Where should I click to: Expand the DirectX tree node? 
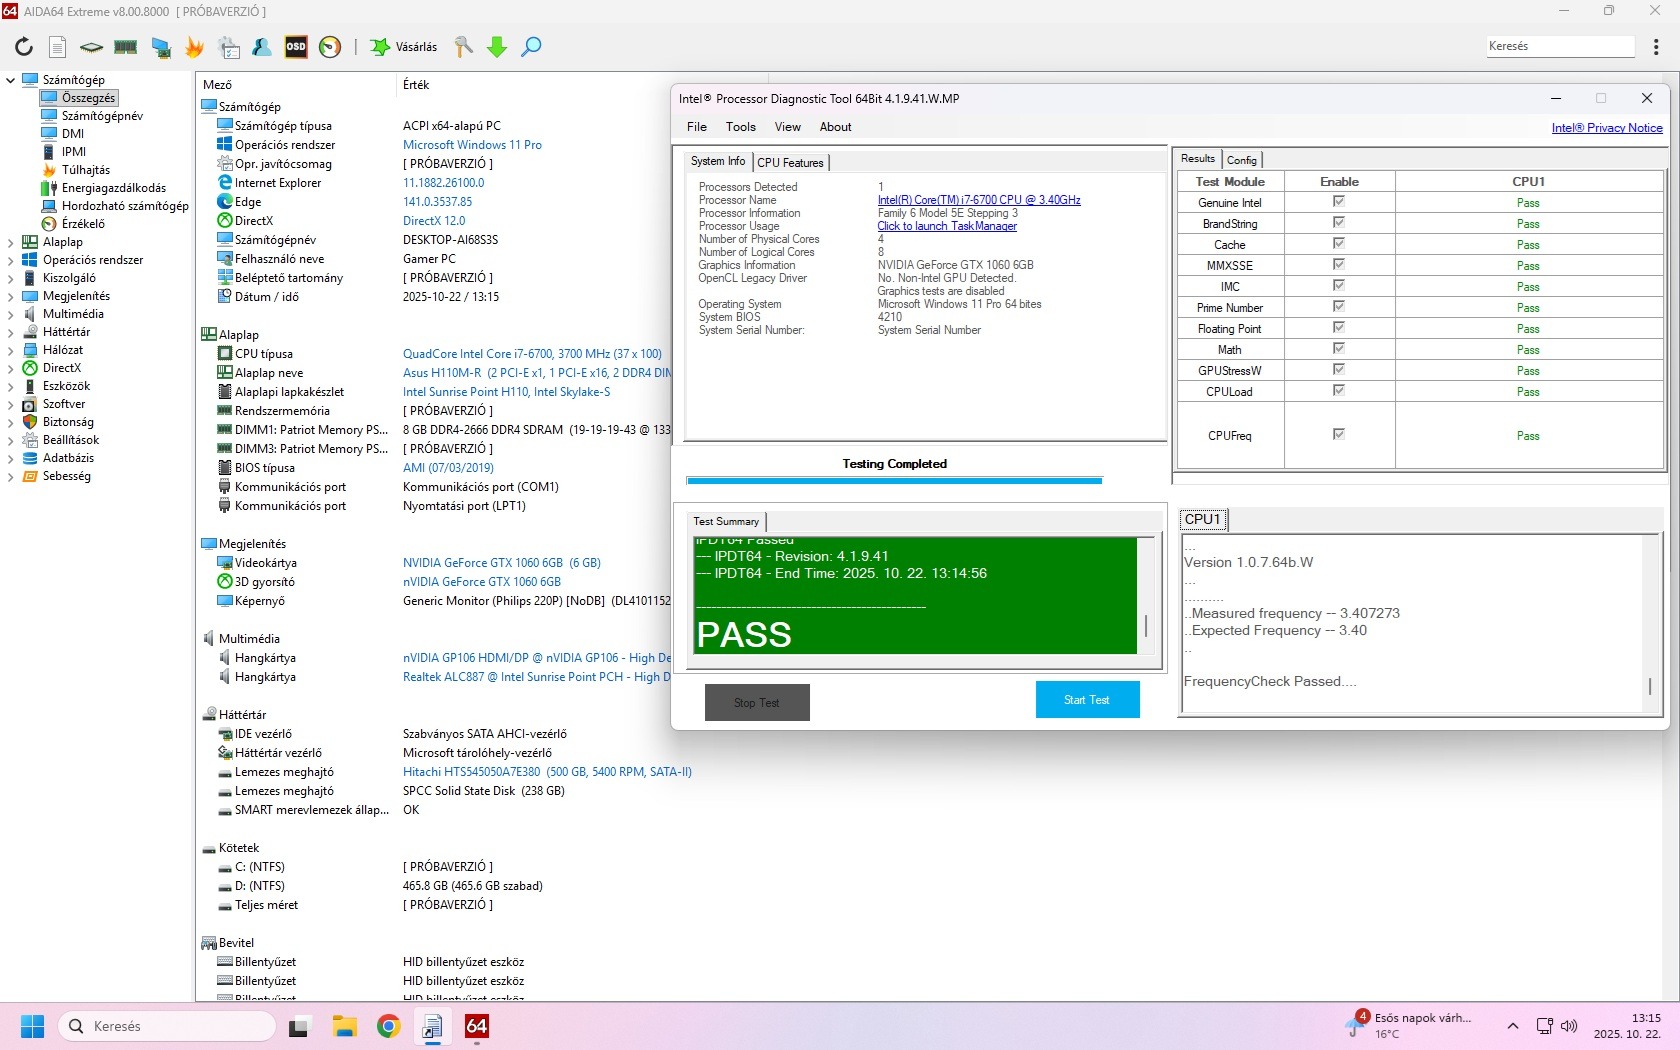click(x=11, y=368)
